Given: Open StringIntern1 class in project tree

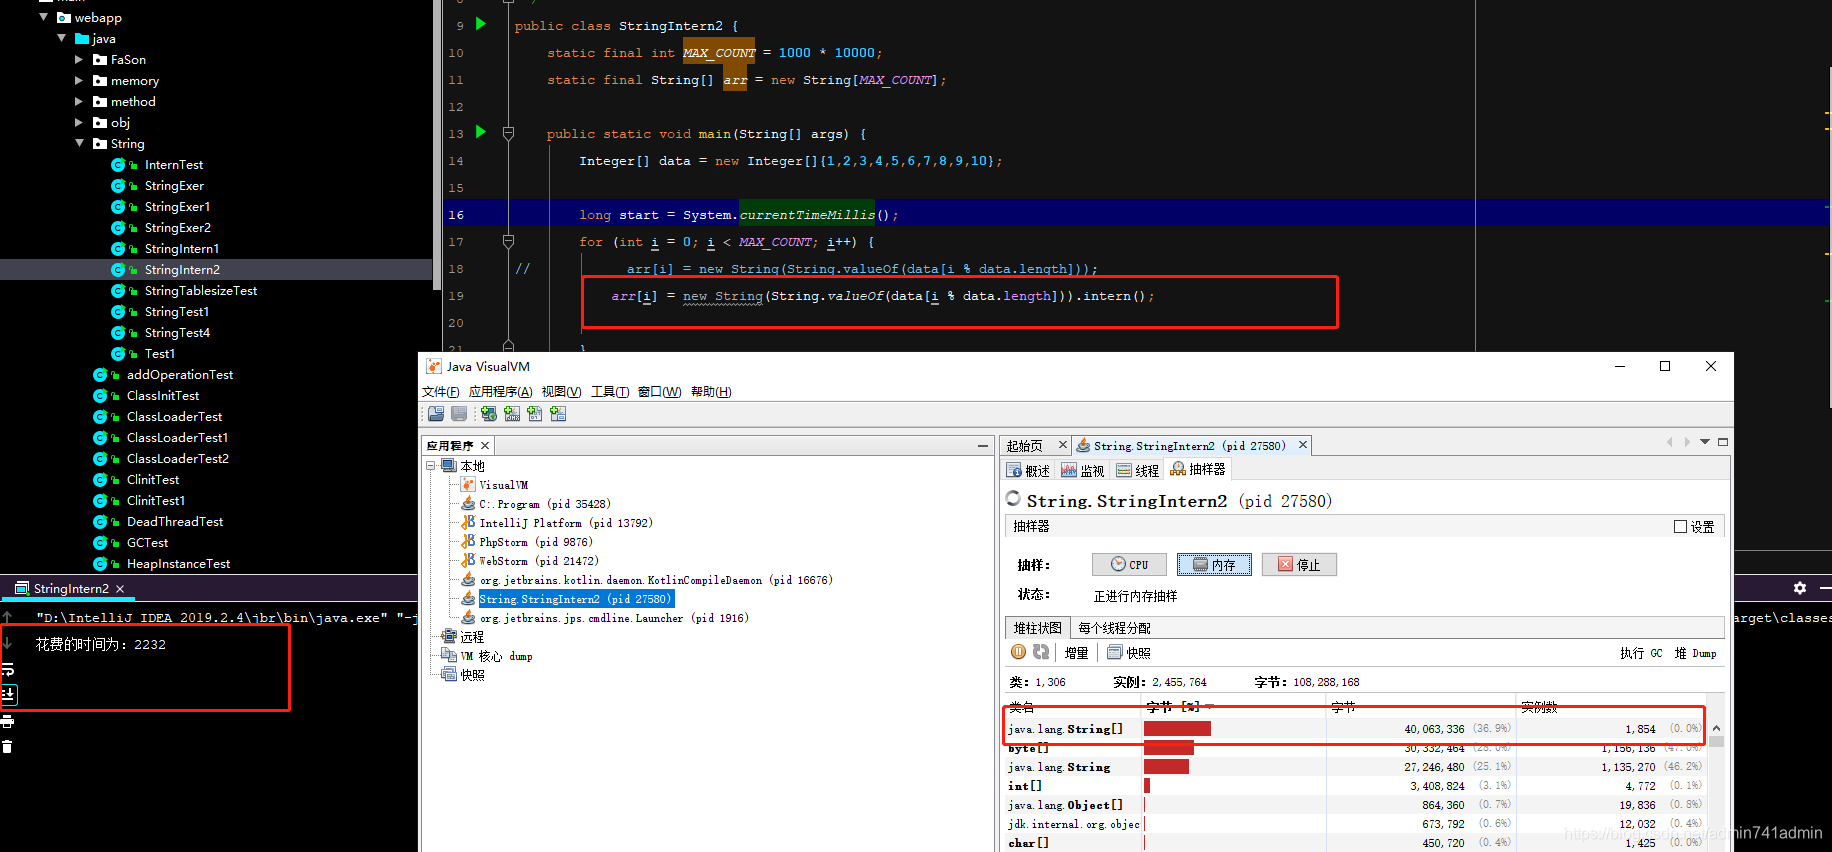Looking at the screenshot, I should [x=181, y=248].
